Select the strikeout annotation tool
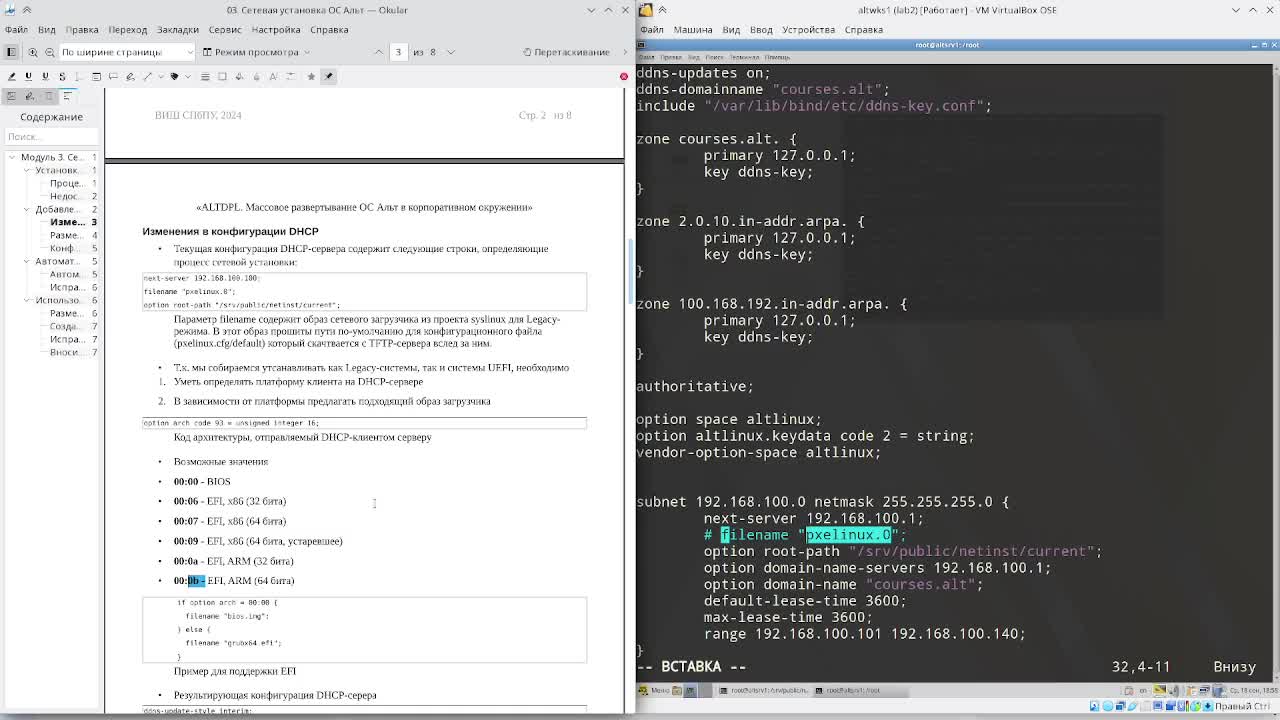 (62, 76)
